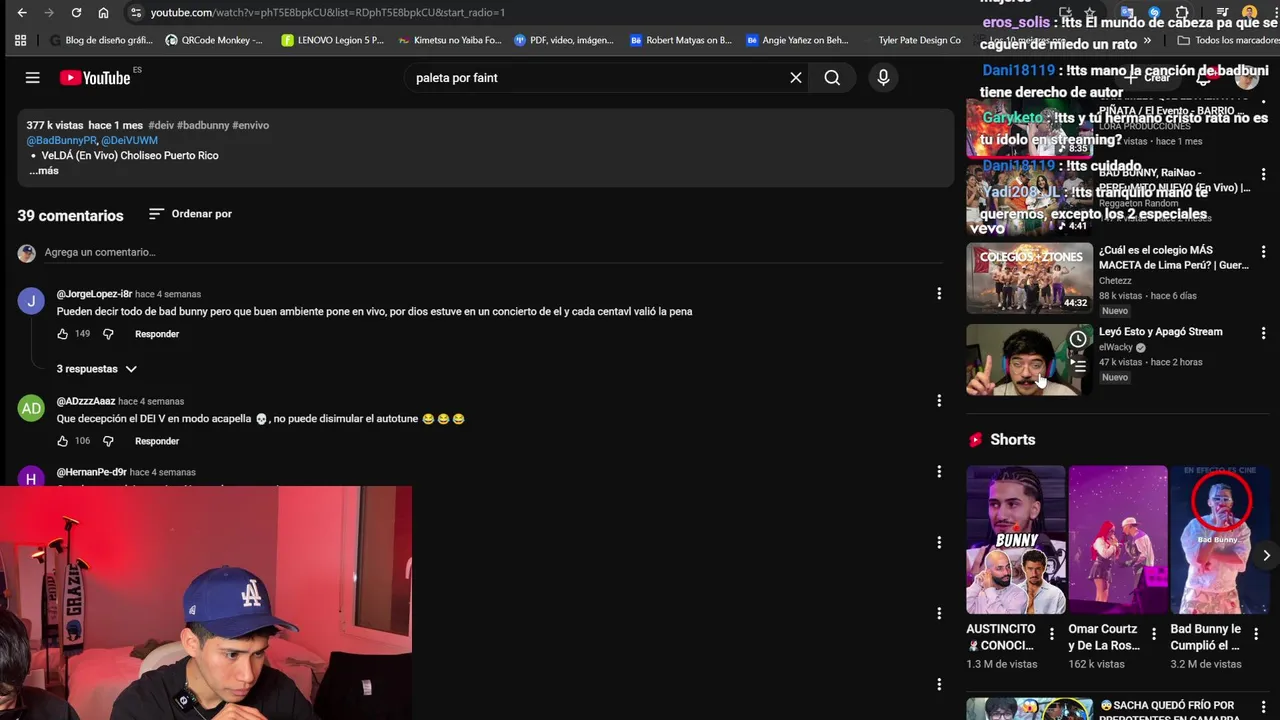Open options for AUSTINCITO short

[1051, 634]
